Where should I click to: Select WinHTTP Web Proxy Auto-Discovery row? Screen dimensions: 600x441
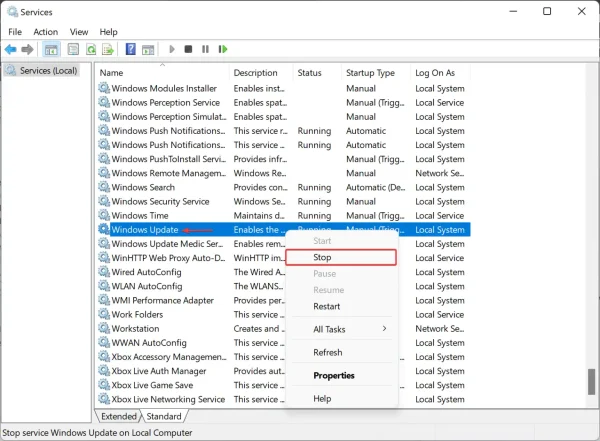(x=284, y=258)
